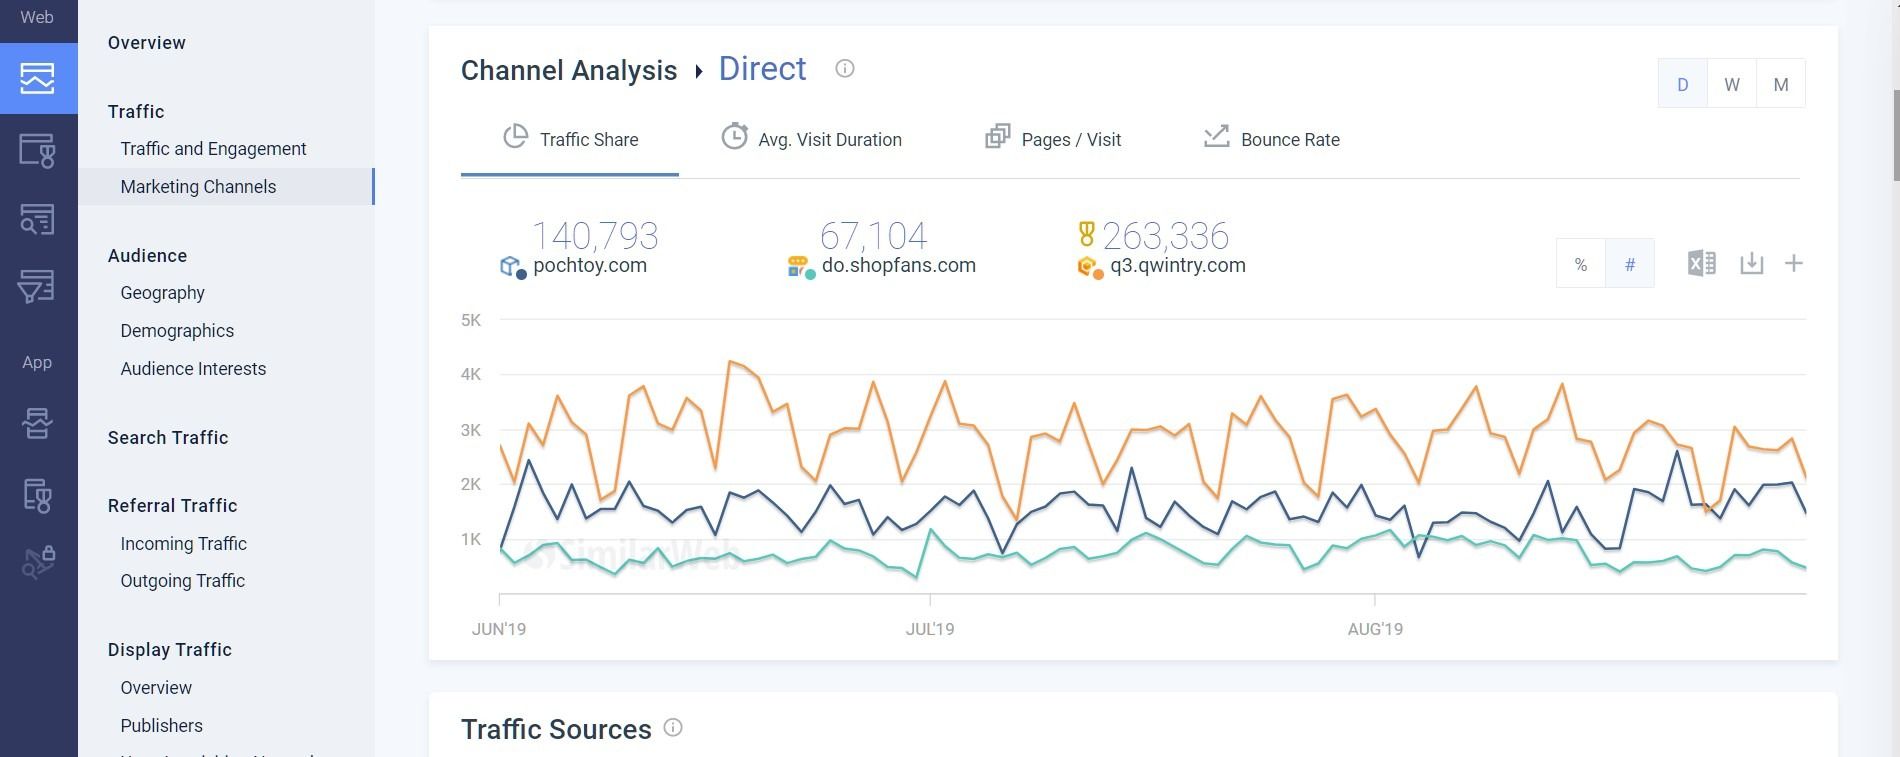Show chart values as numbers (#)

(1630, 264)
